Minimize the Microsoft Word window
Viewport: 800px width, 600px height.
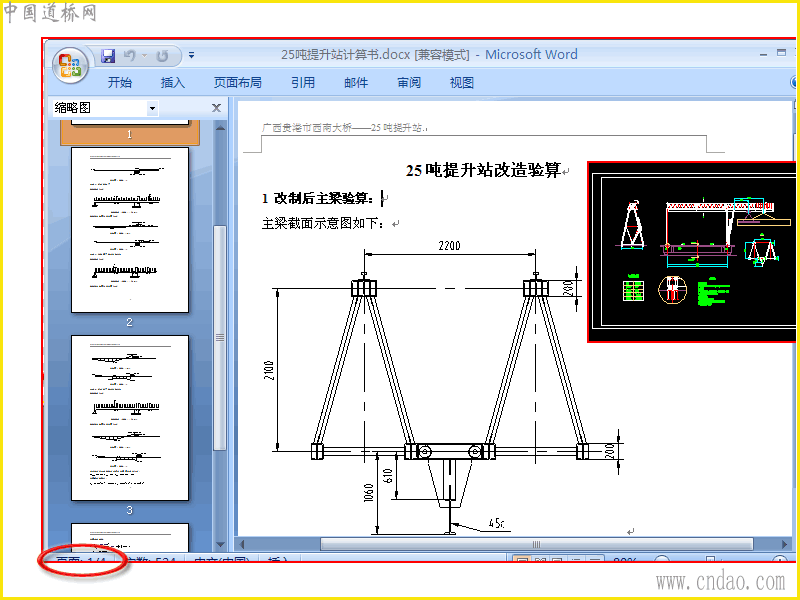coord(763,54)
